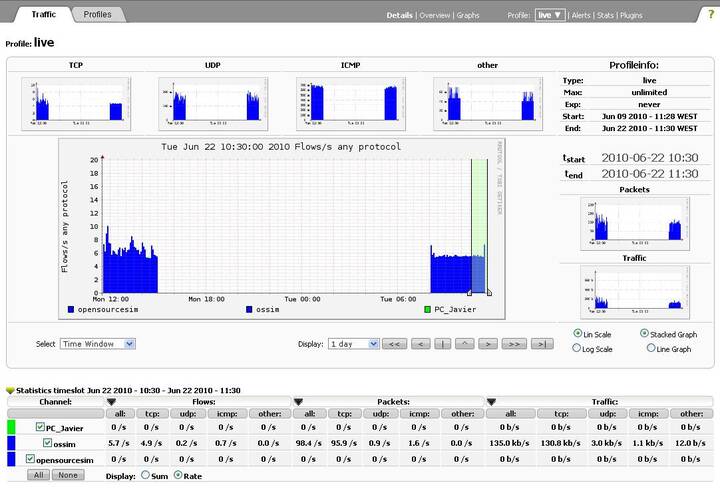Go to end with the >| button
Image resolution: width=720 pixels, height=493 pixels.
(541, 344)
